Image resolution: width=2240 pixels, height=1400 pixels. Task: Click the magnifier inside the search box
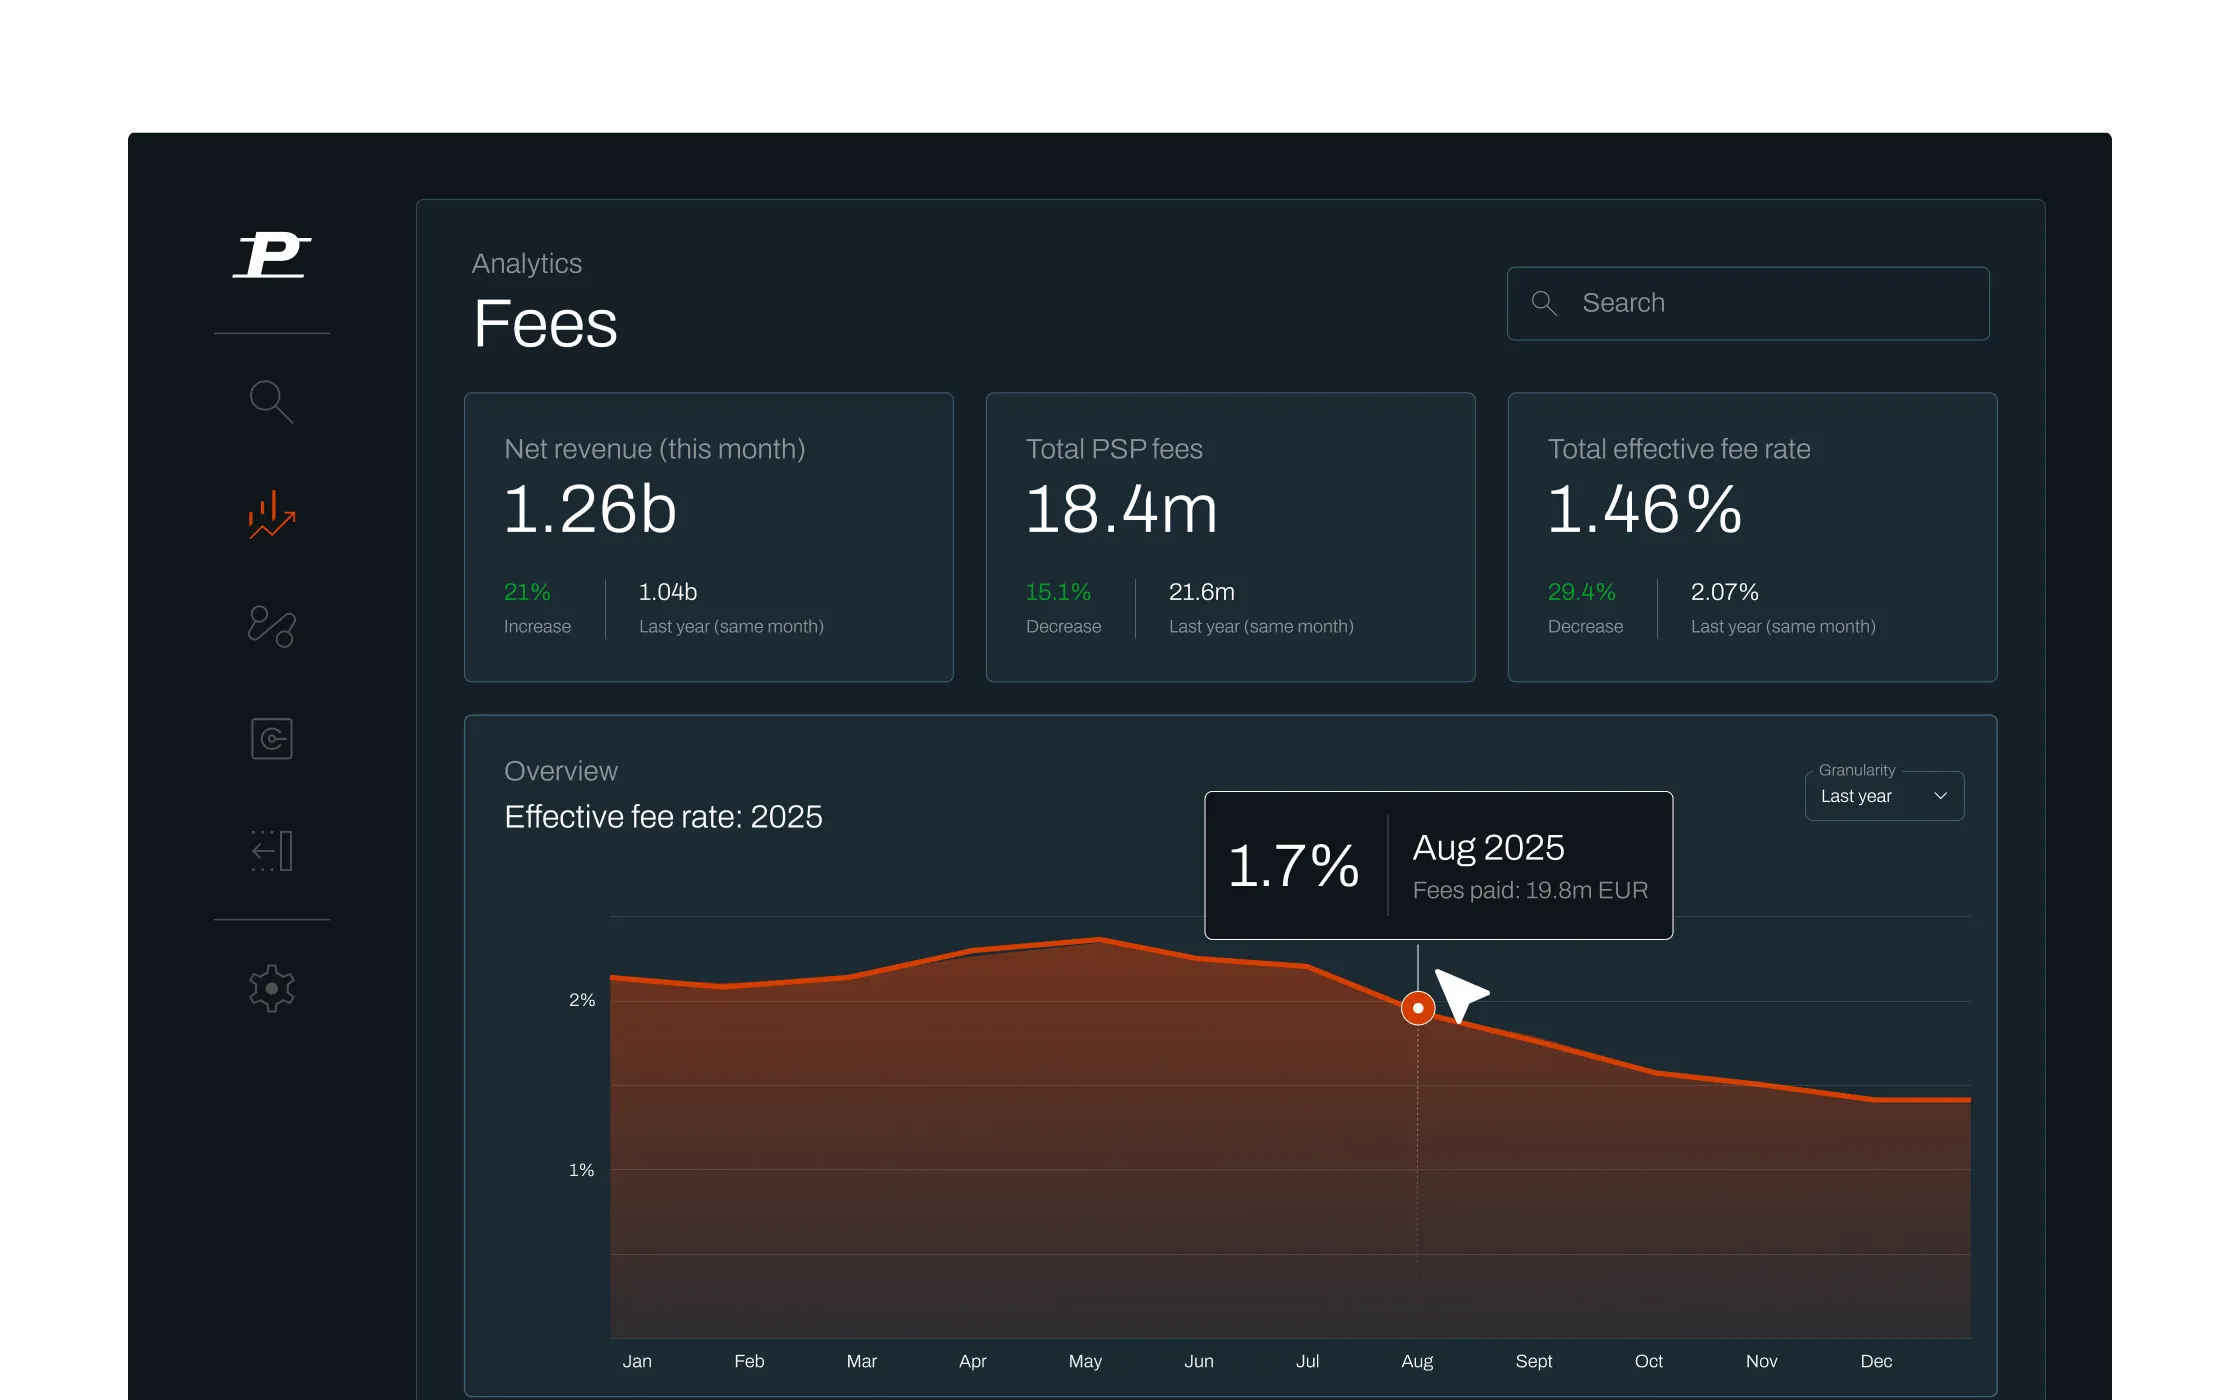[x=1544, y=303]
